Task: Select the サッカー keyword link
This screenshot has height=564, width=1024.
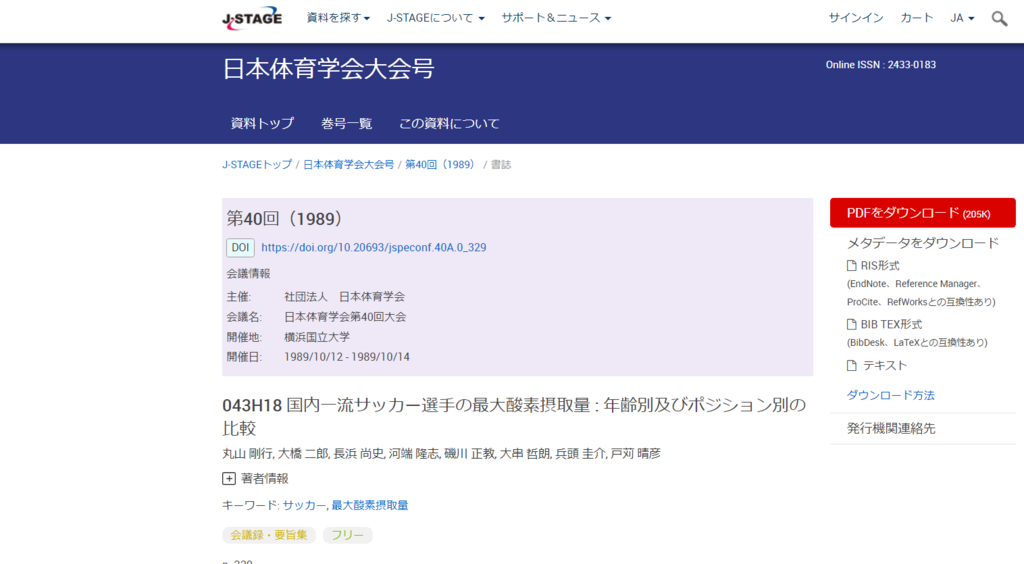Action: click(x=304, y=505)
